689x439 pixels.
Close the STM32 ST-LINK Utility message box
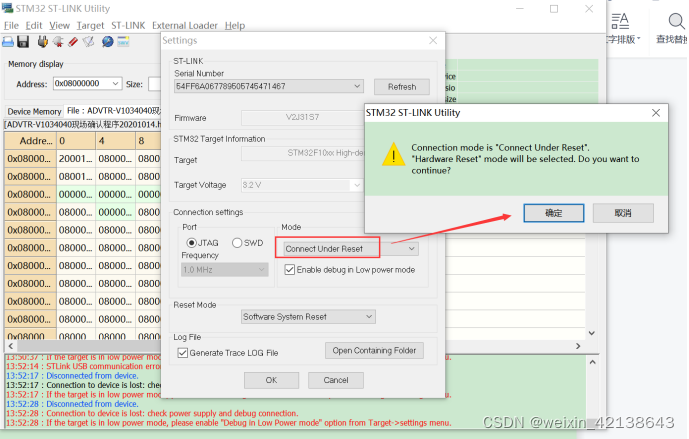pos(656,113)
